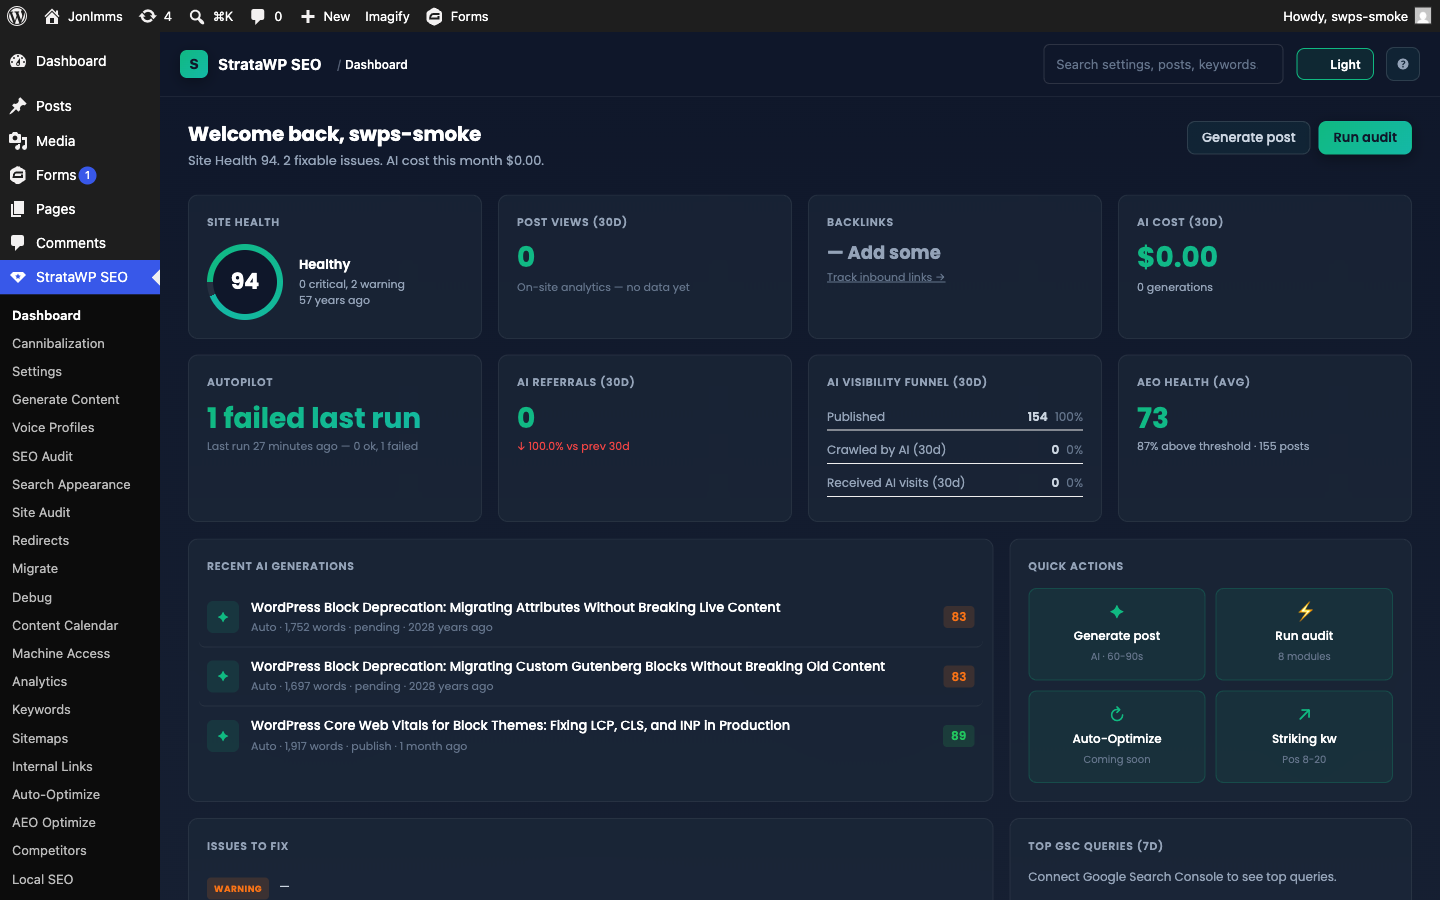Toggle the Light theme button

point(1335,64)
